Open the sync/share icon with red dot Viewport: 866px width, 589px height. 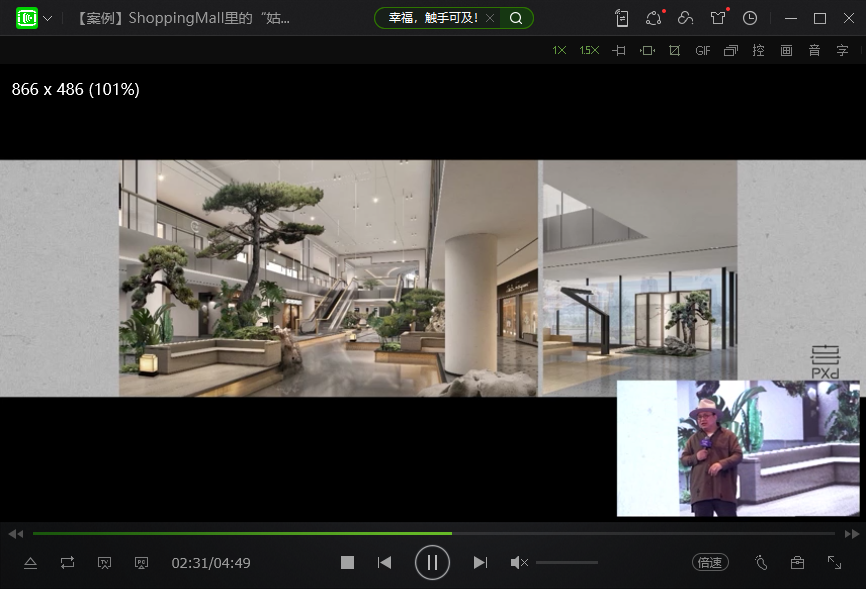[654, 18]
